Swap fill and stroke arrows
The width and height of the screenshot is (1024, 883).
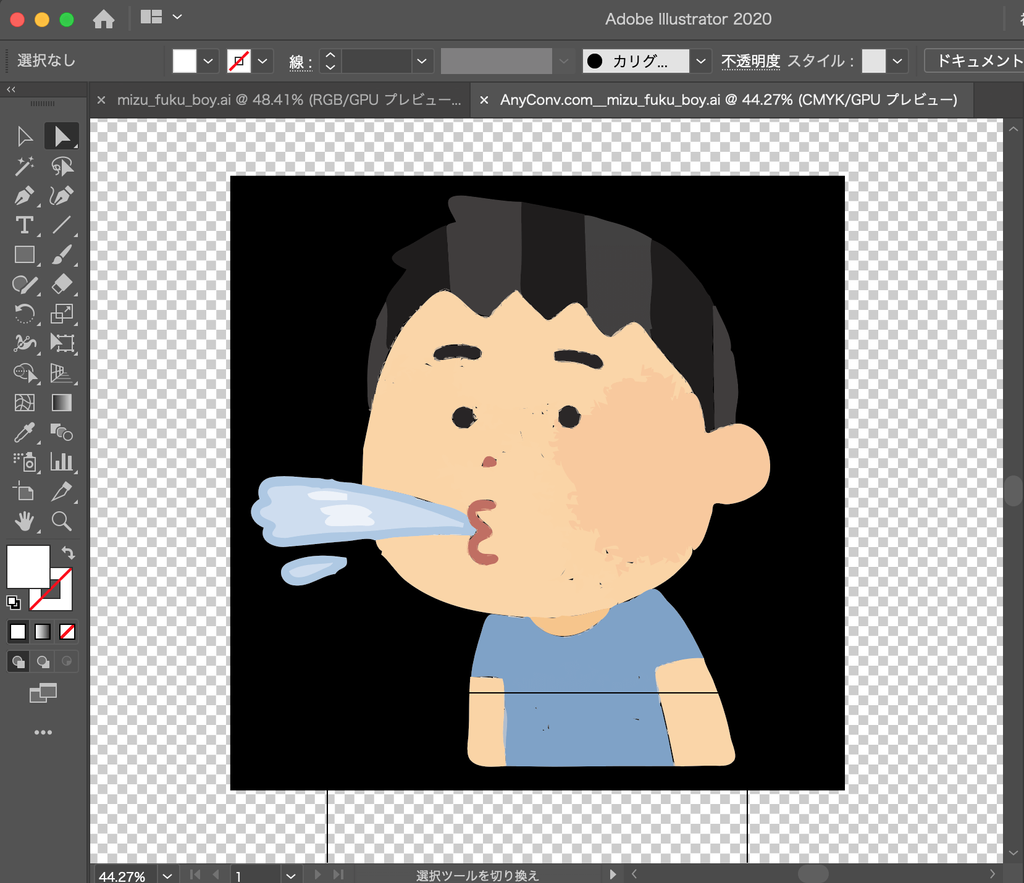[68, 553]
